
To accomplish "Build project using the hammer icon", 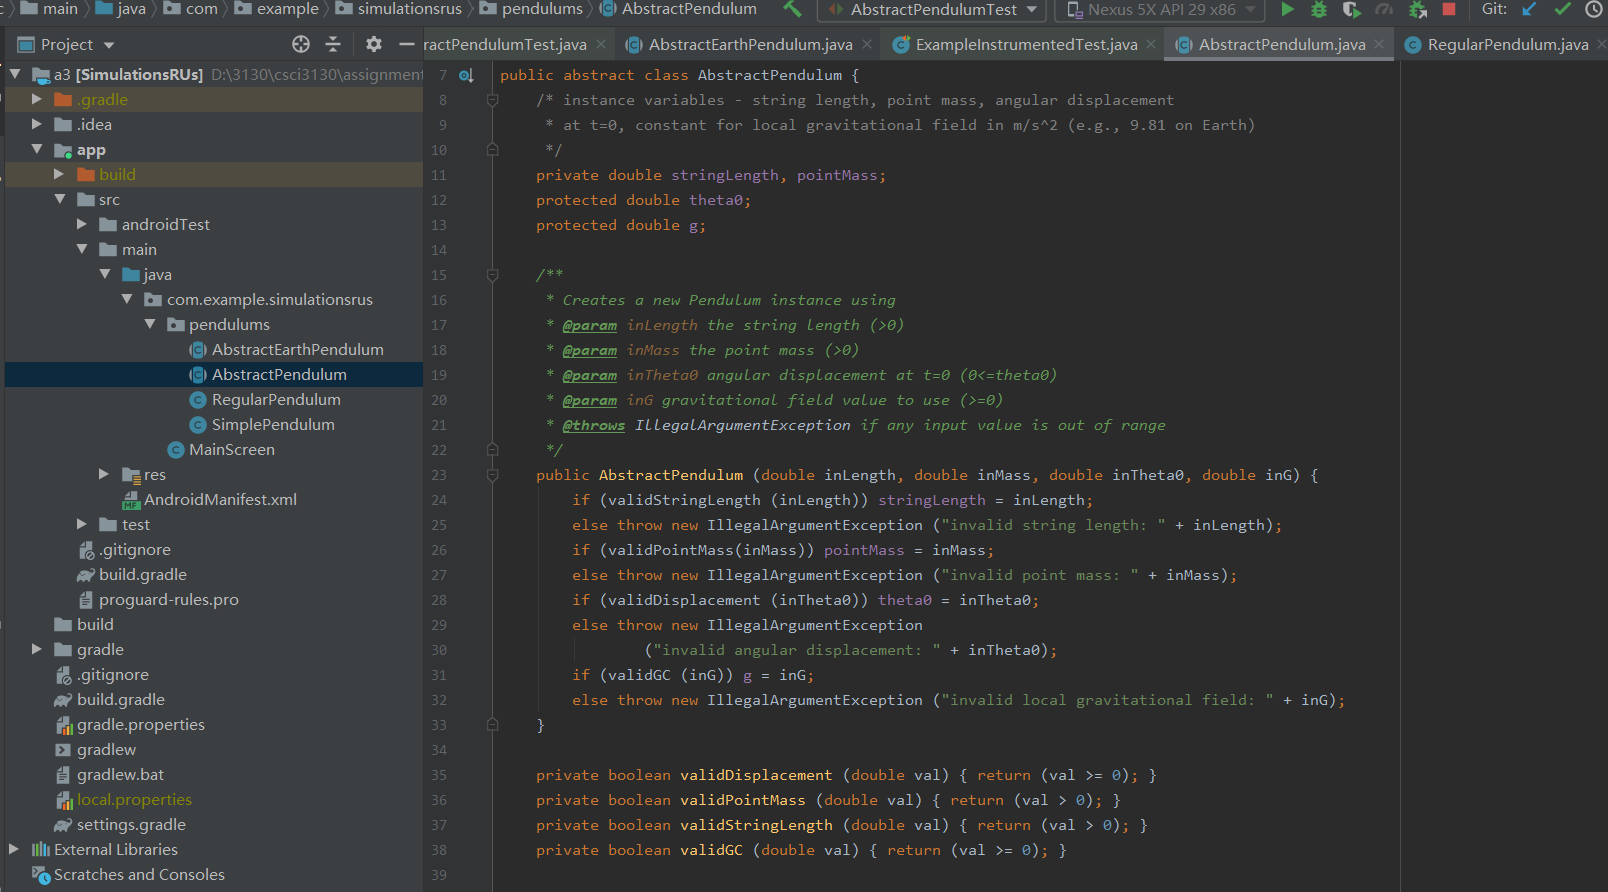I will coord(792,10).
